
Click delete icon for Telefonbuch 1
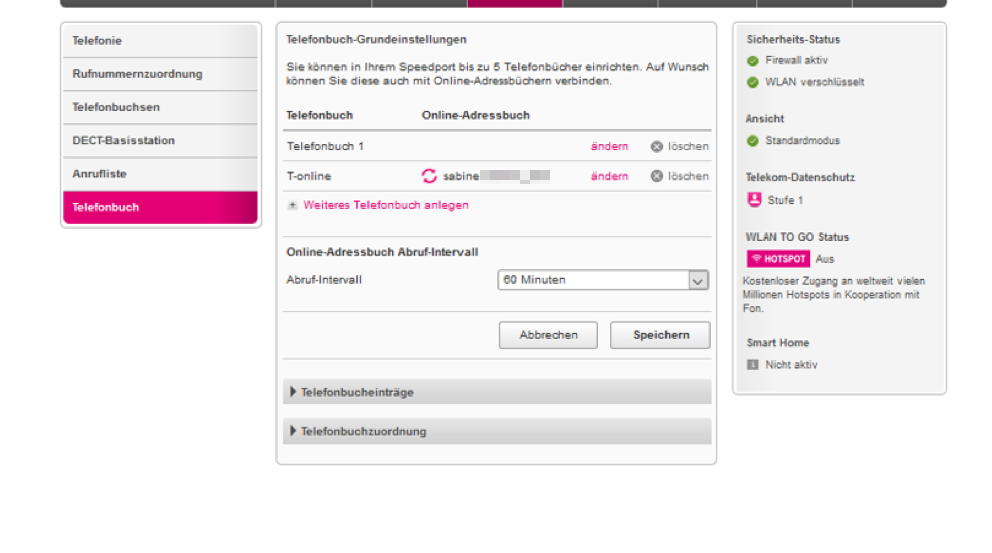pyautogui.click(x=657, y=147)
